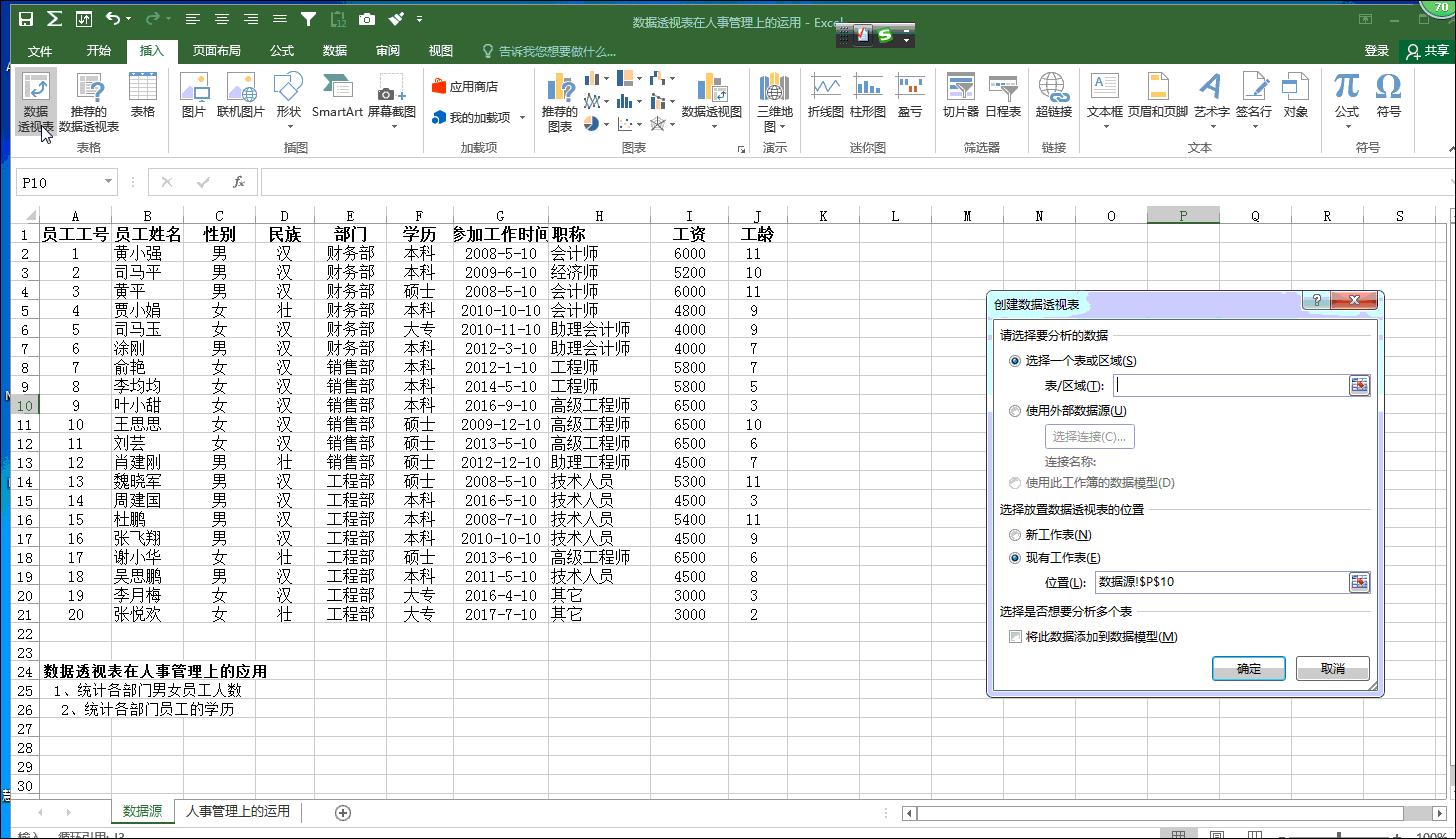Image resolution: width=1456 pixels, height=839 pixels.
Task: Open the View (视图) tab
Action: tap(441, 51)
